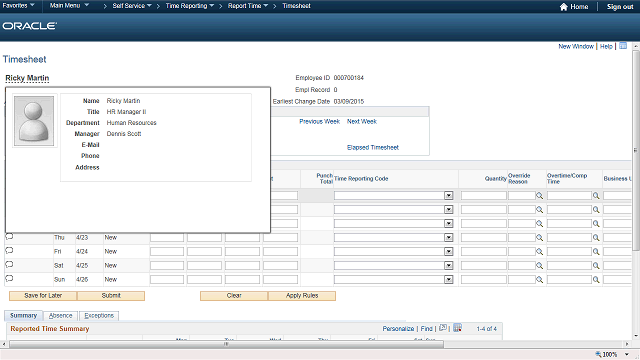Viewport: 640px width, 360px height.
Task: Open the Favorites menu
Action: click(x=18, y=6)
